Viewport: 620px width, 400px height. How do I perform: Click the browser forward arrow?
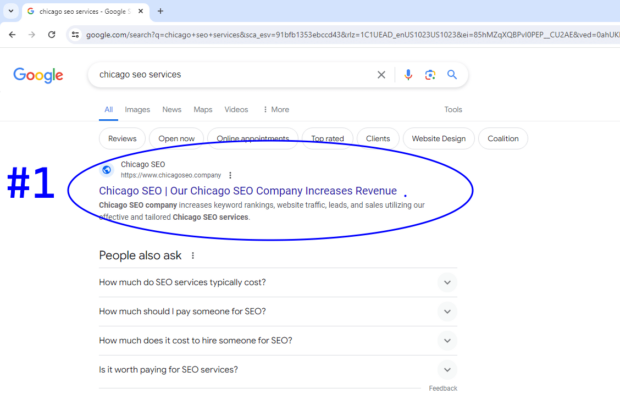click(x=32, y=35)
